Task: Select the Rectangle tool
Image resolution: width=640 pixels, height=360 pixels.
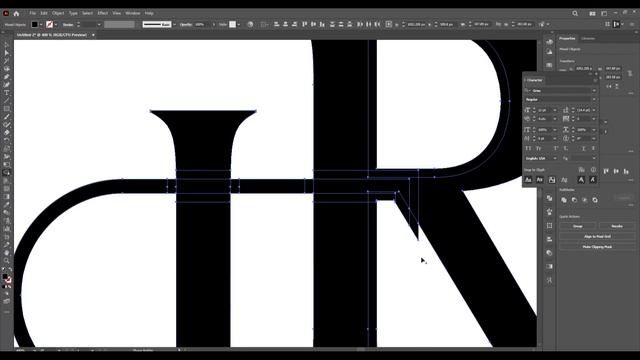Action: click(x=7, y=109)
